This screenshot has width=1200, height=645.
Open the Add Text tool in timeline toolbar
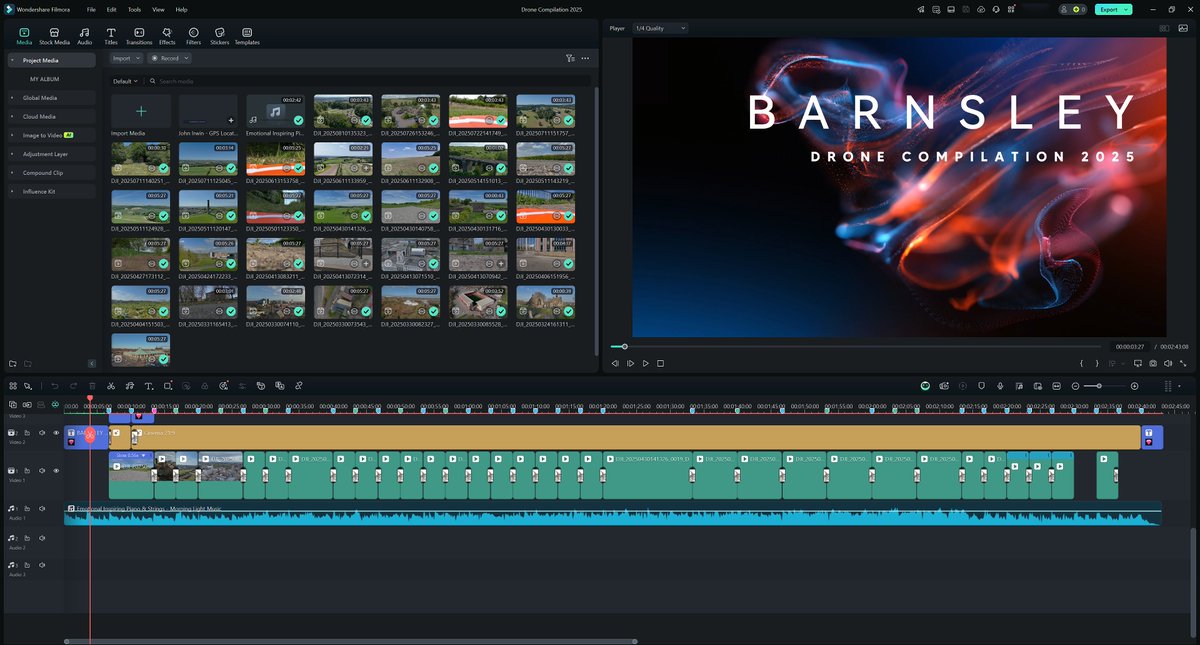click(149, 386)
